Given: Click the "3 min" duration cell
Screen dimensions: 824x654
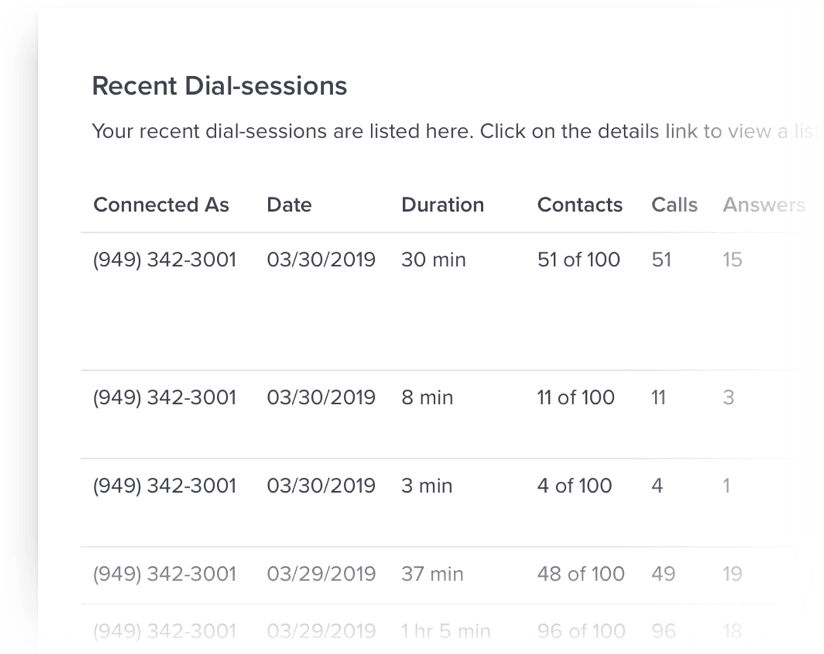Looking at the screenshot, I should (427, 486).
